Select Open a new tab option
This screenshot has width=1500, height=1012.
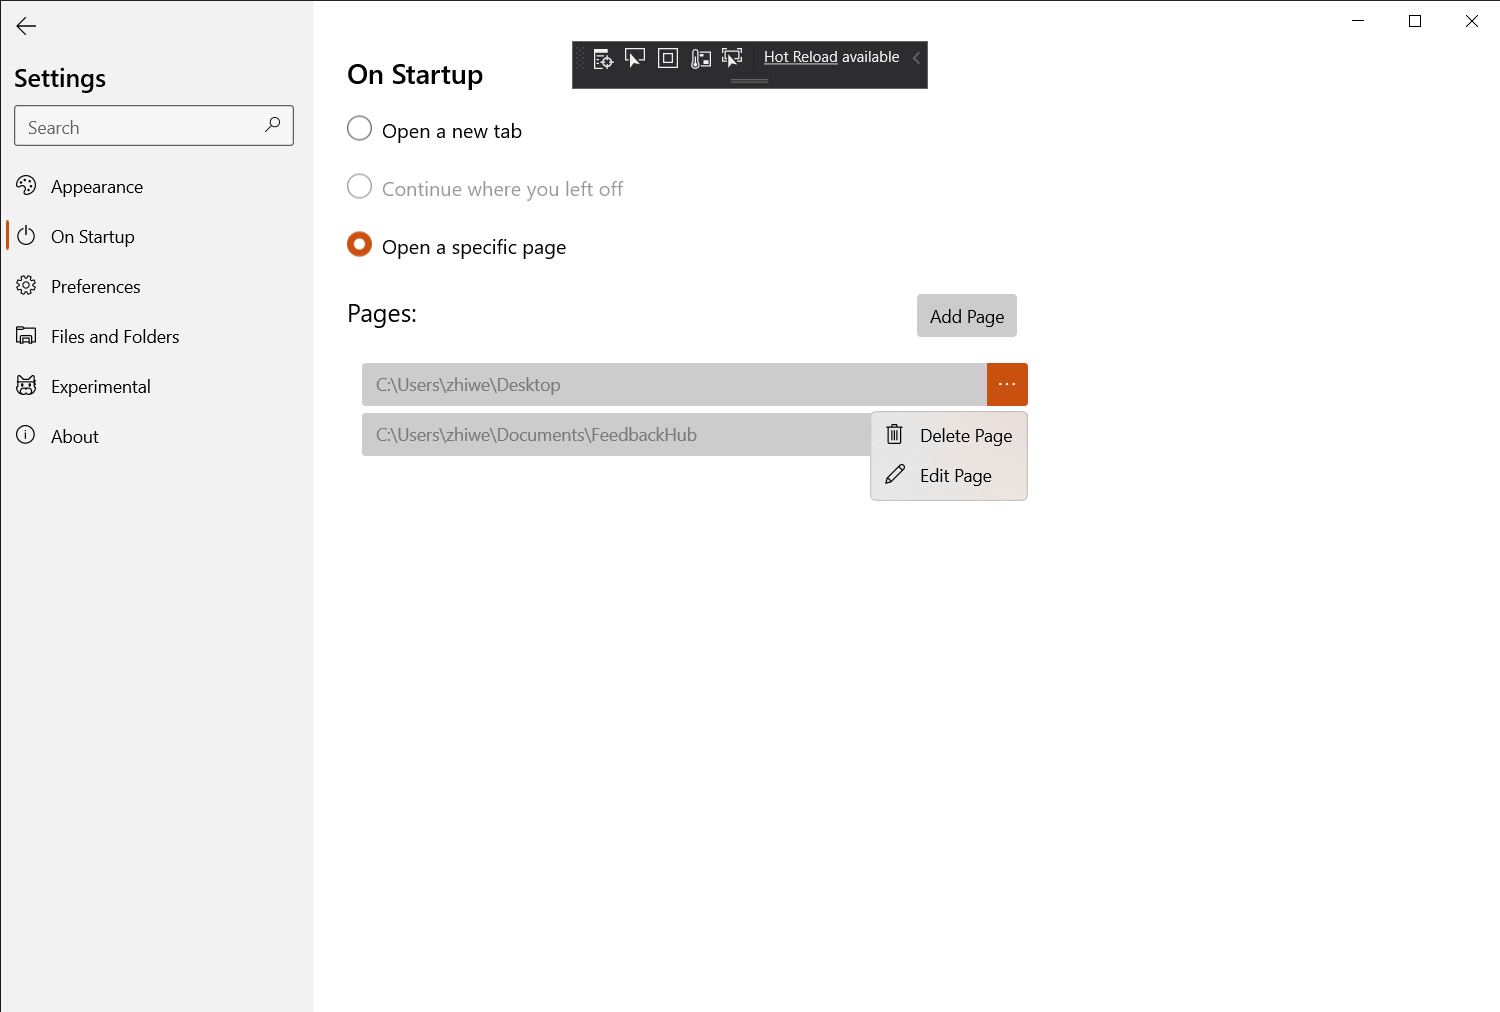(x=434, y=130)
